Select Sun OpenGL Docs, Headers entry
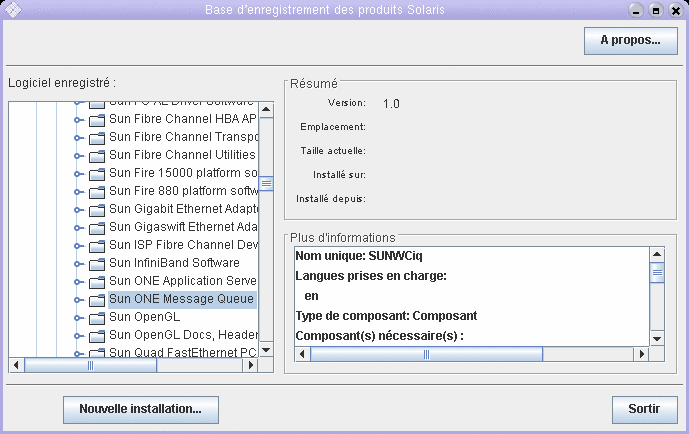This screenshot has height=434, width=689. [183, 335]
